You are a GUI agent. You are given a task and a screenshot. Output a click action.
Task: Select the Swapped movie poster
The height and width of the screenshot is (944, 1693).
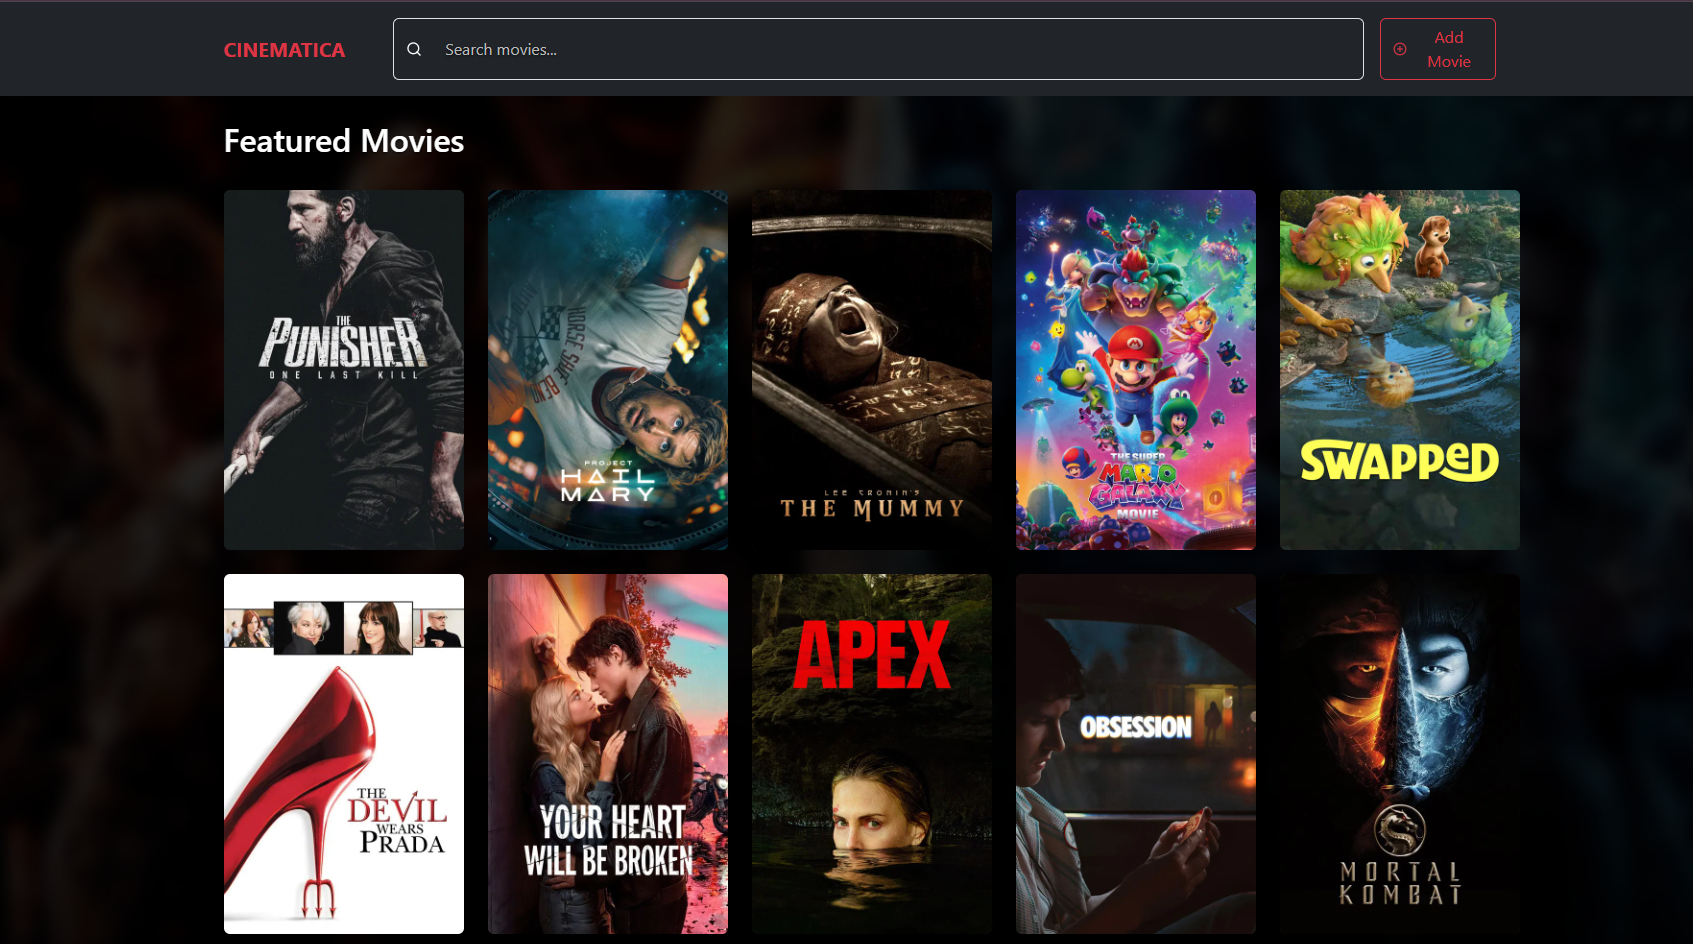point(1400,370)
